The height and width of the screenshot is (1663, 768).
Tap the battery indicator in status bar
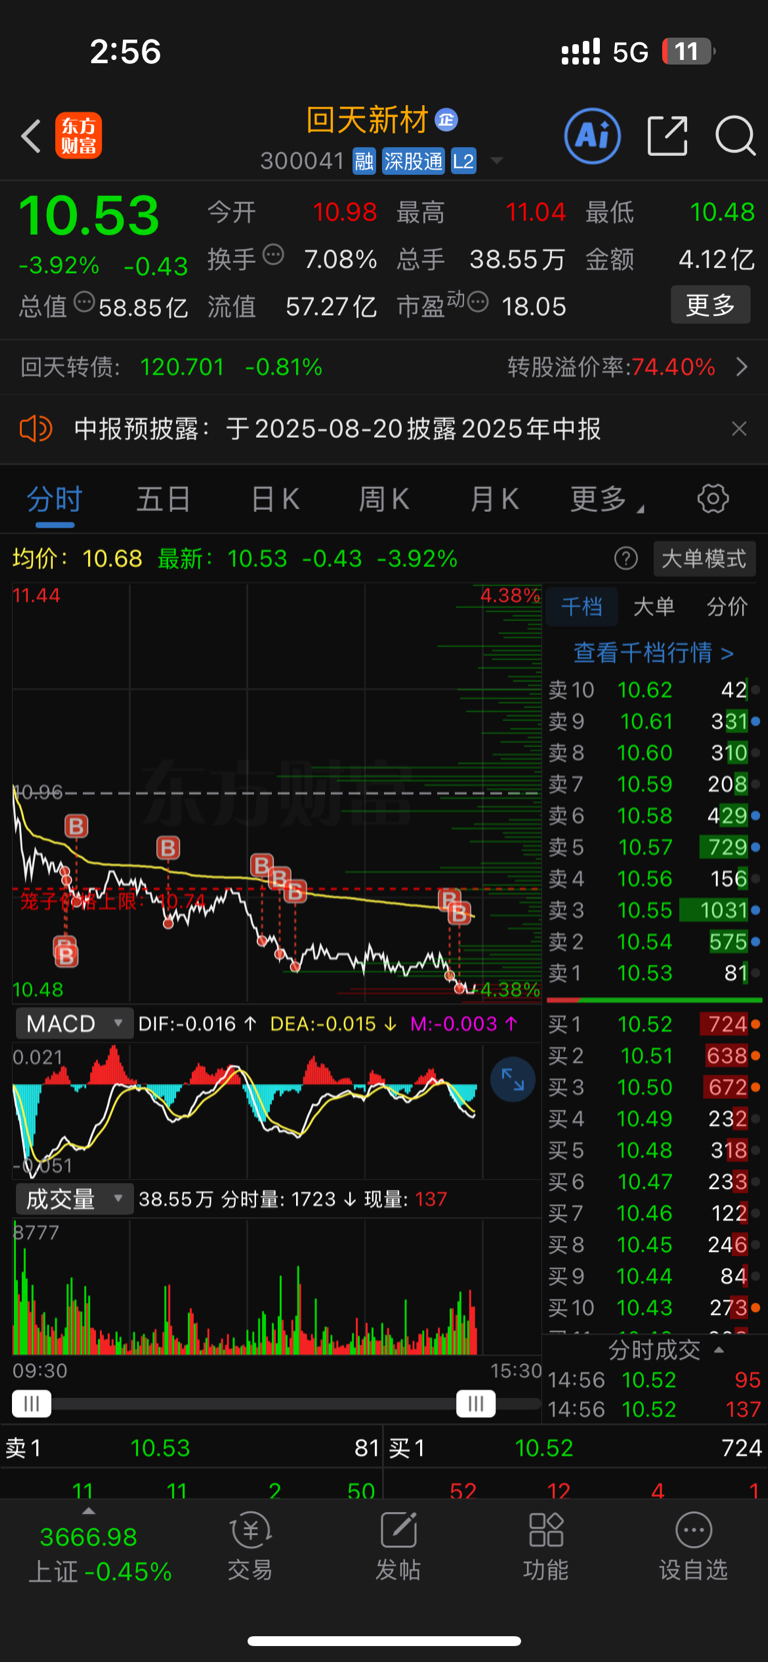pos(689,51)
